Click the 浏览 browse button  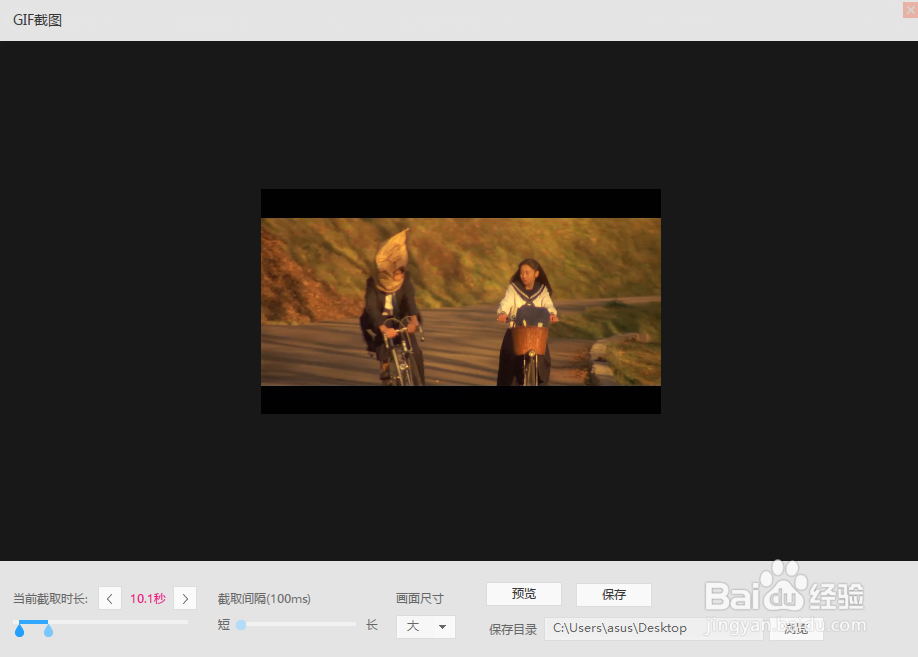coord(796,628)
